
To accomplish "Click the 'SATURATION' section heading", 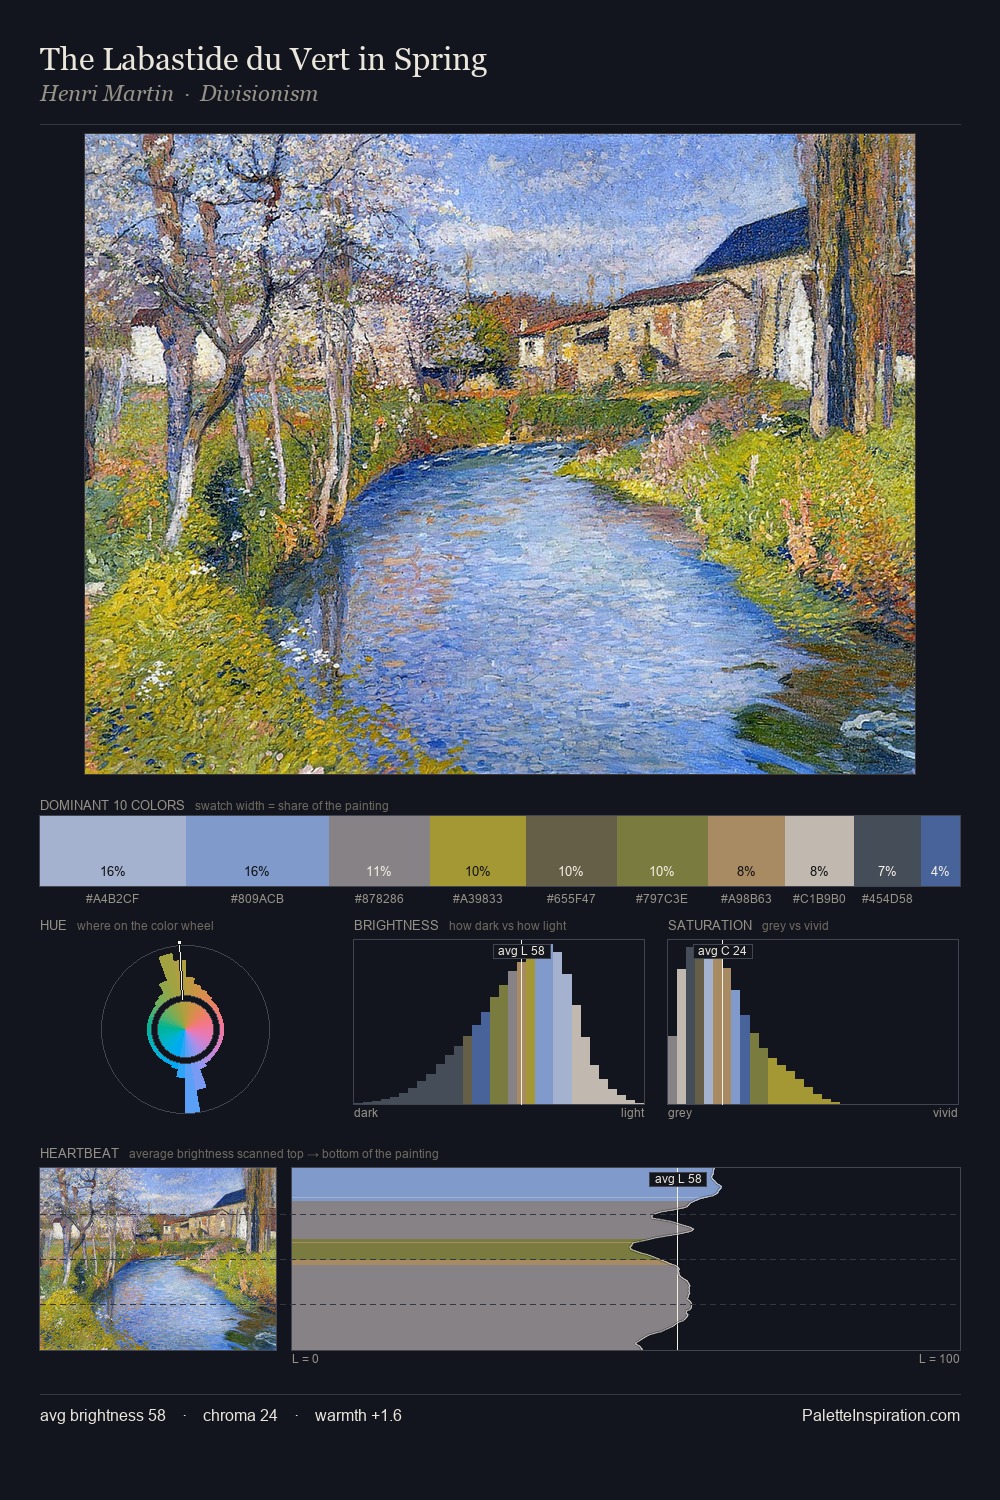I will (x=710, y=925).
